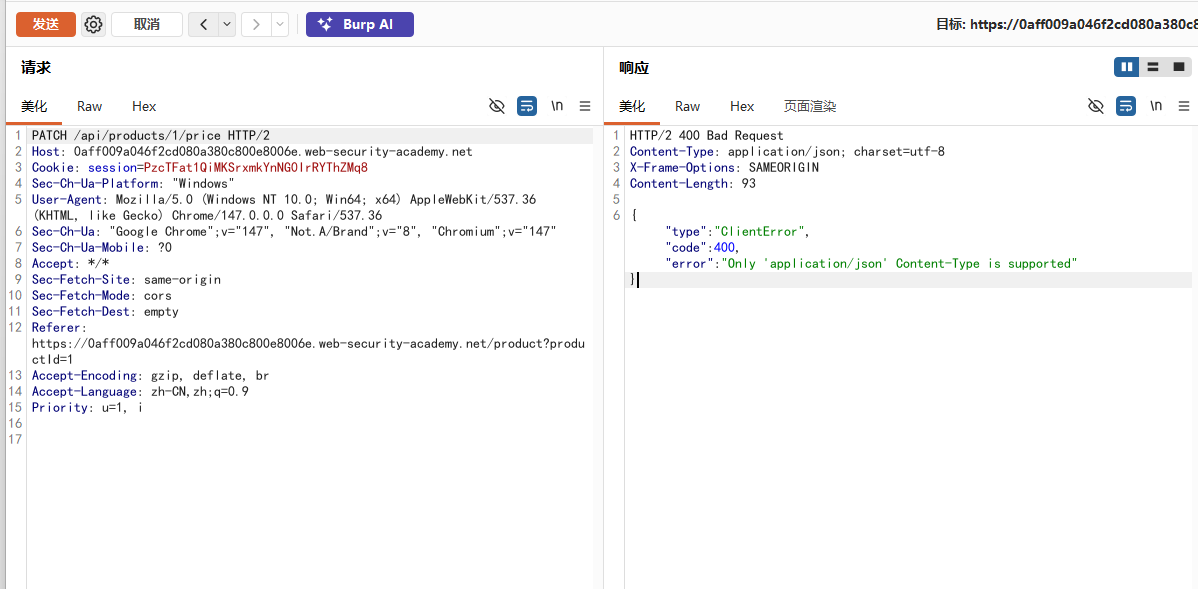Click the 响应 panel heading
1198x589 pixels.
[x=633, y=68]
